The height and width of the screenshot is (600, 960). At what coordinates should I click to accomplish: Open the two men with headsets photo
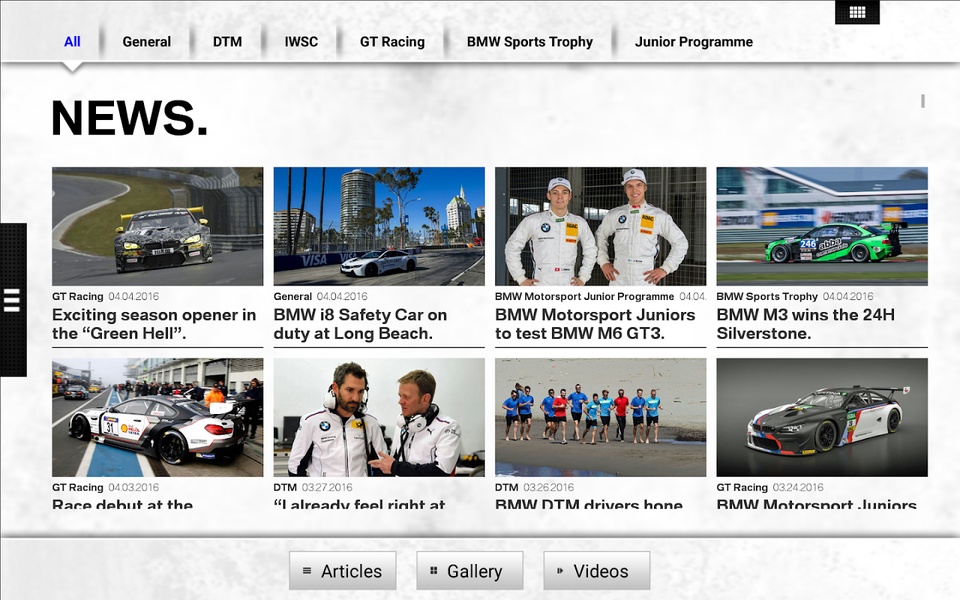click(x=379, y=418)
